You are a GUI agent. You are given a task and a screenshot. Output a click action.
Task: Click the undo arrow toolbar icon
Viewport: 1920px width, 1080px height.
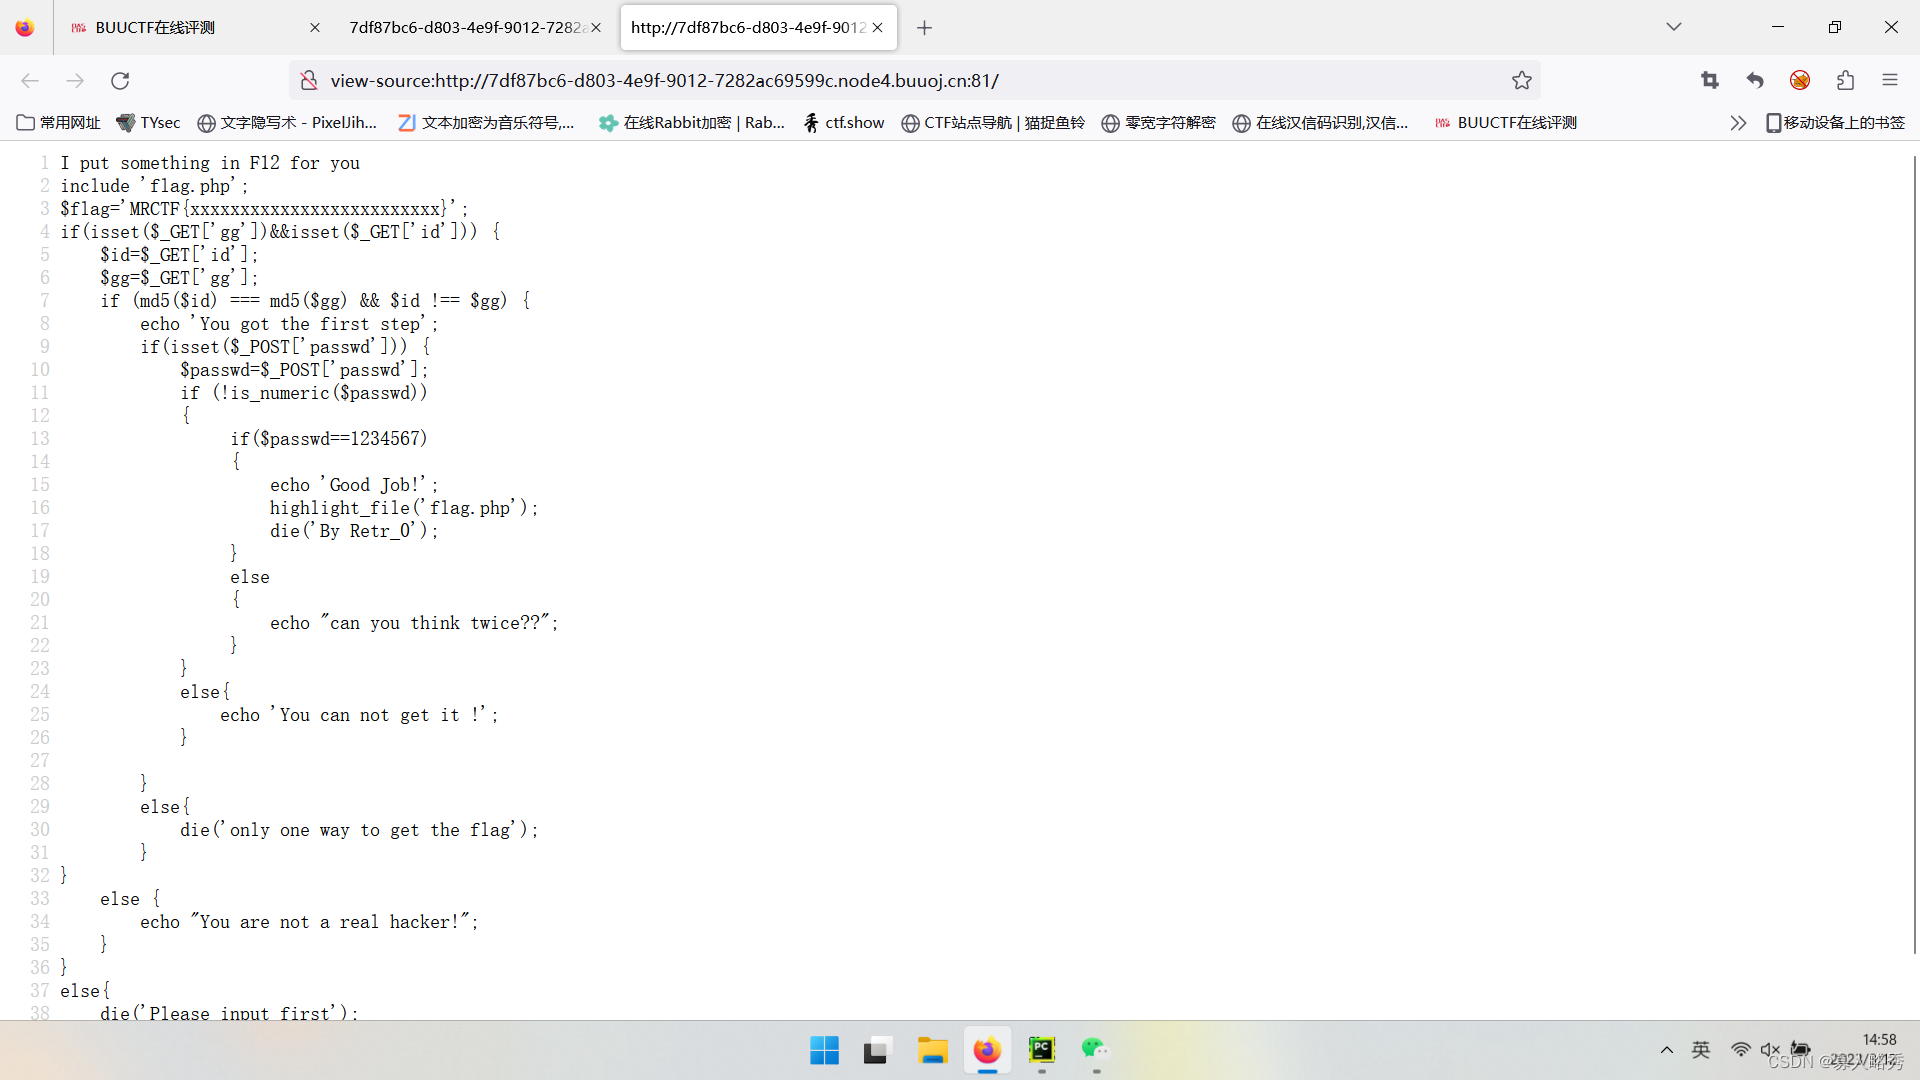tap(1754, 81)
